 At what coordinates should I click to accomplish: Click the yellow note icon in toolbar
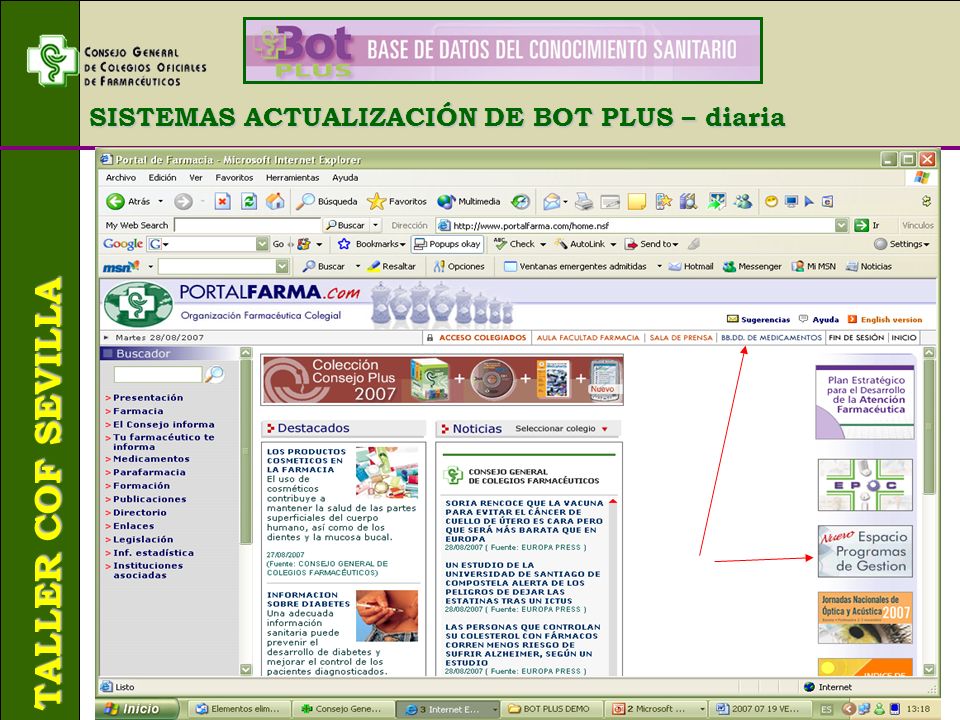pos(637,201)
